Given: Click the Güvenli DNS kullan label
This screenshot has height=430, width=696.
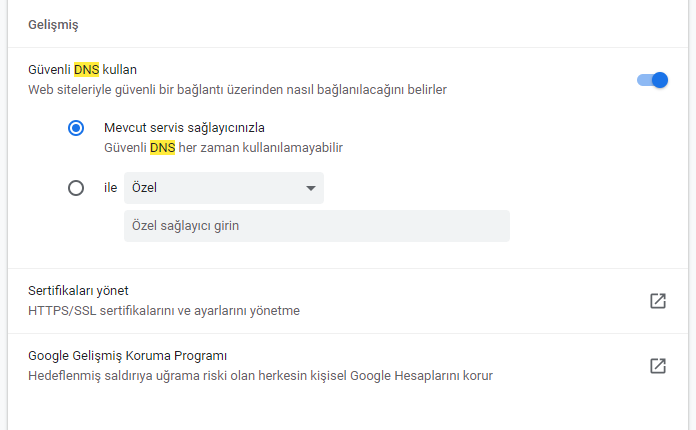Looking at the screenshot, I should (83, 70).
